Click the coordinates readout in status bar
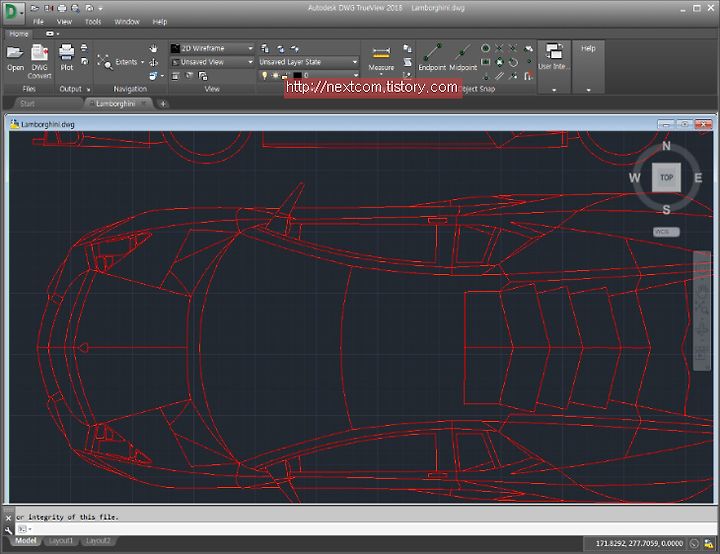The image size is (720, 554). 639,543
